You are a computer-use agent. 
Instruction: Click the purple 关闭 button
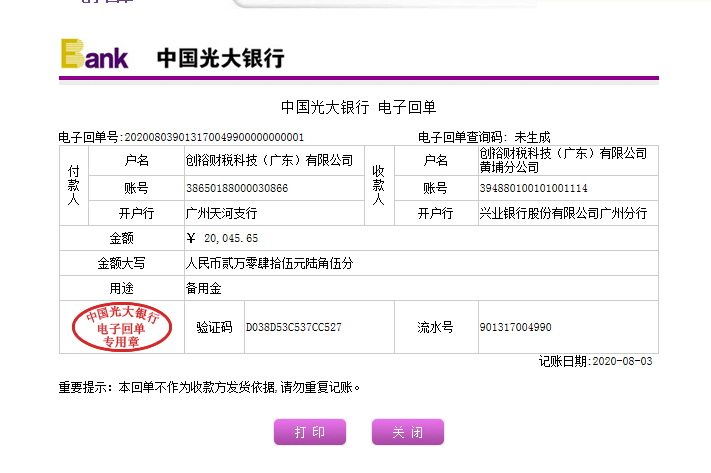(x=407, y=432)
